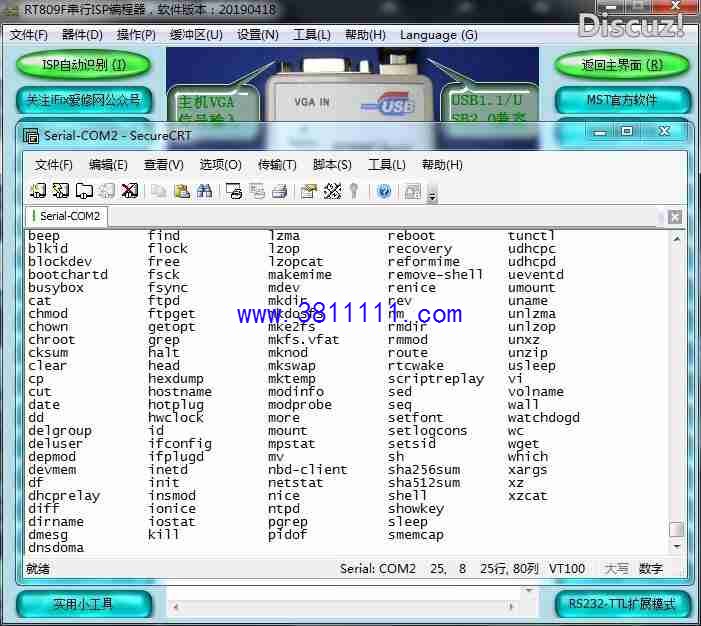Click the 'watchdogd' entry in terminal
Viewport: 701px width, 626px height.
tap(544, 418)
